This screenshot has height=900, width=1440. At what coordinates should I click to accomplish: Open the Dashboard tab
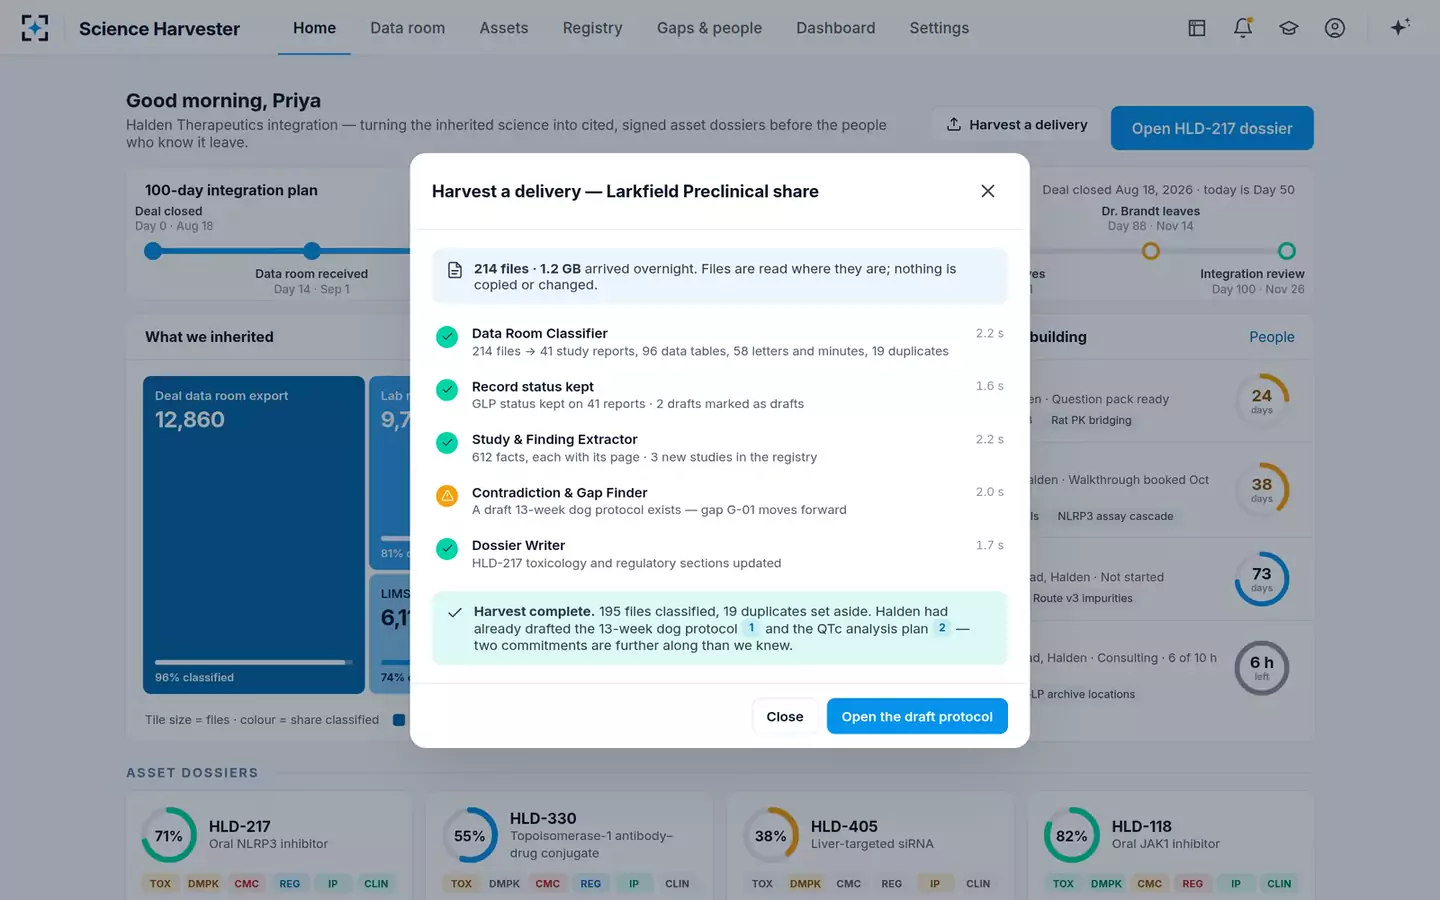pos(836,28)
